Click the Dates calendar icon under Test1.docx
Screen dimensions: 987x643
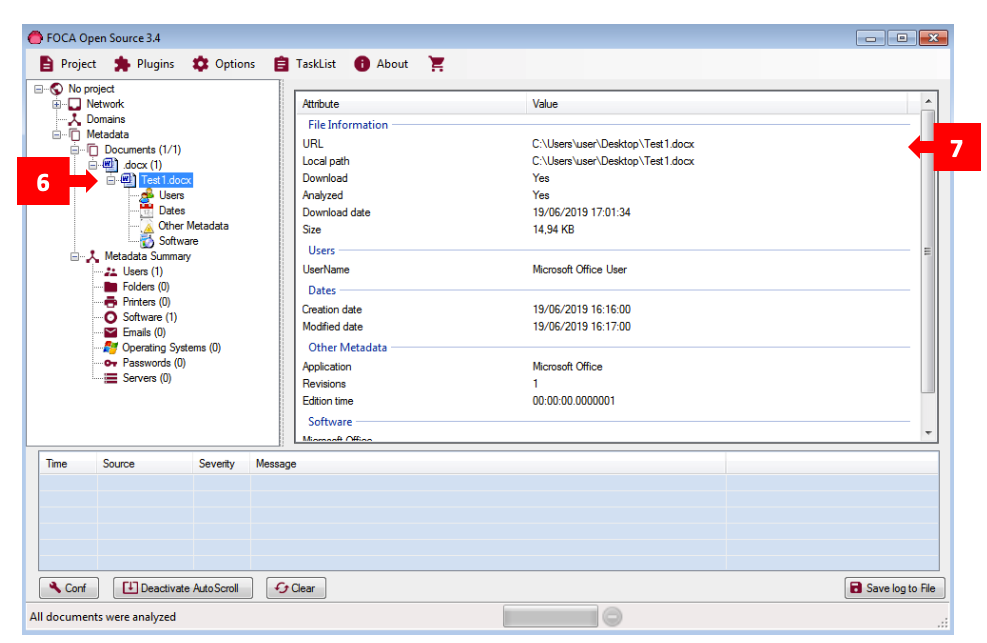pos(147,210)
